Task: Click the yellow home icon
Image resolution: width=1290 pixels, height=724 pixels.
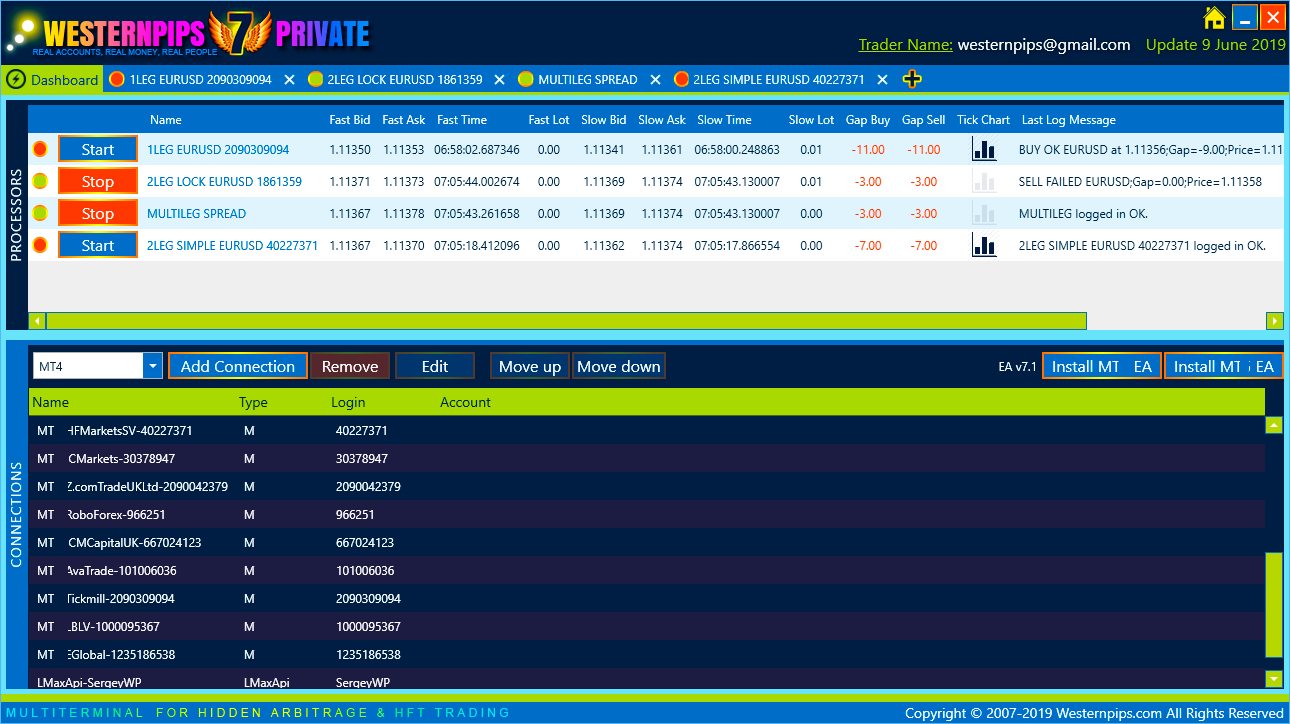Action: pos(1214,17)
